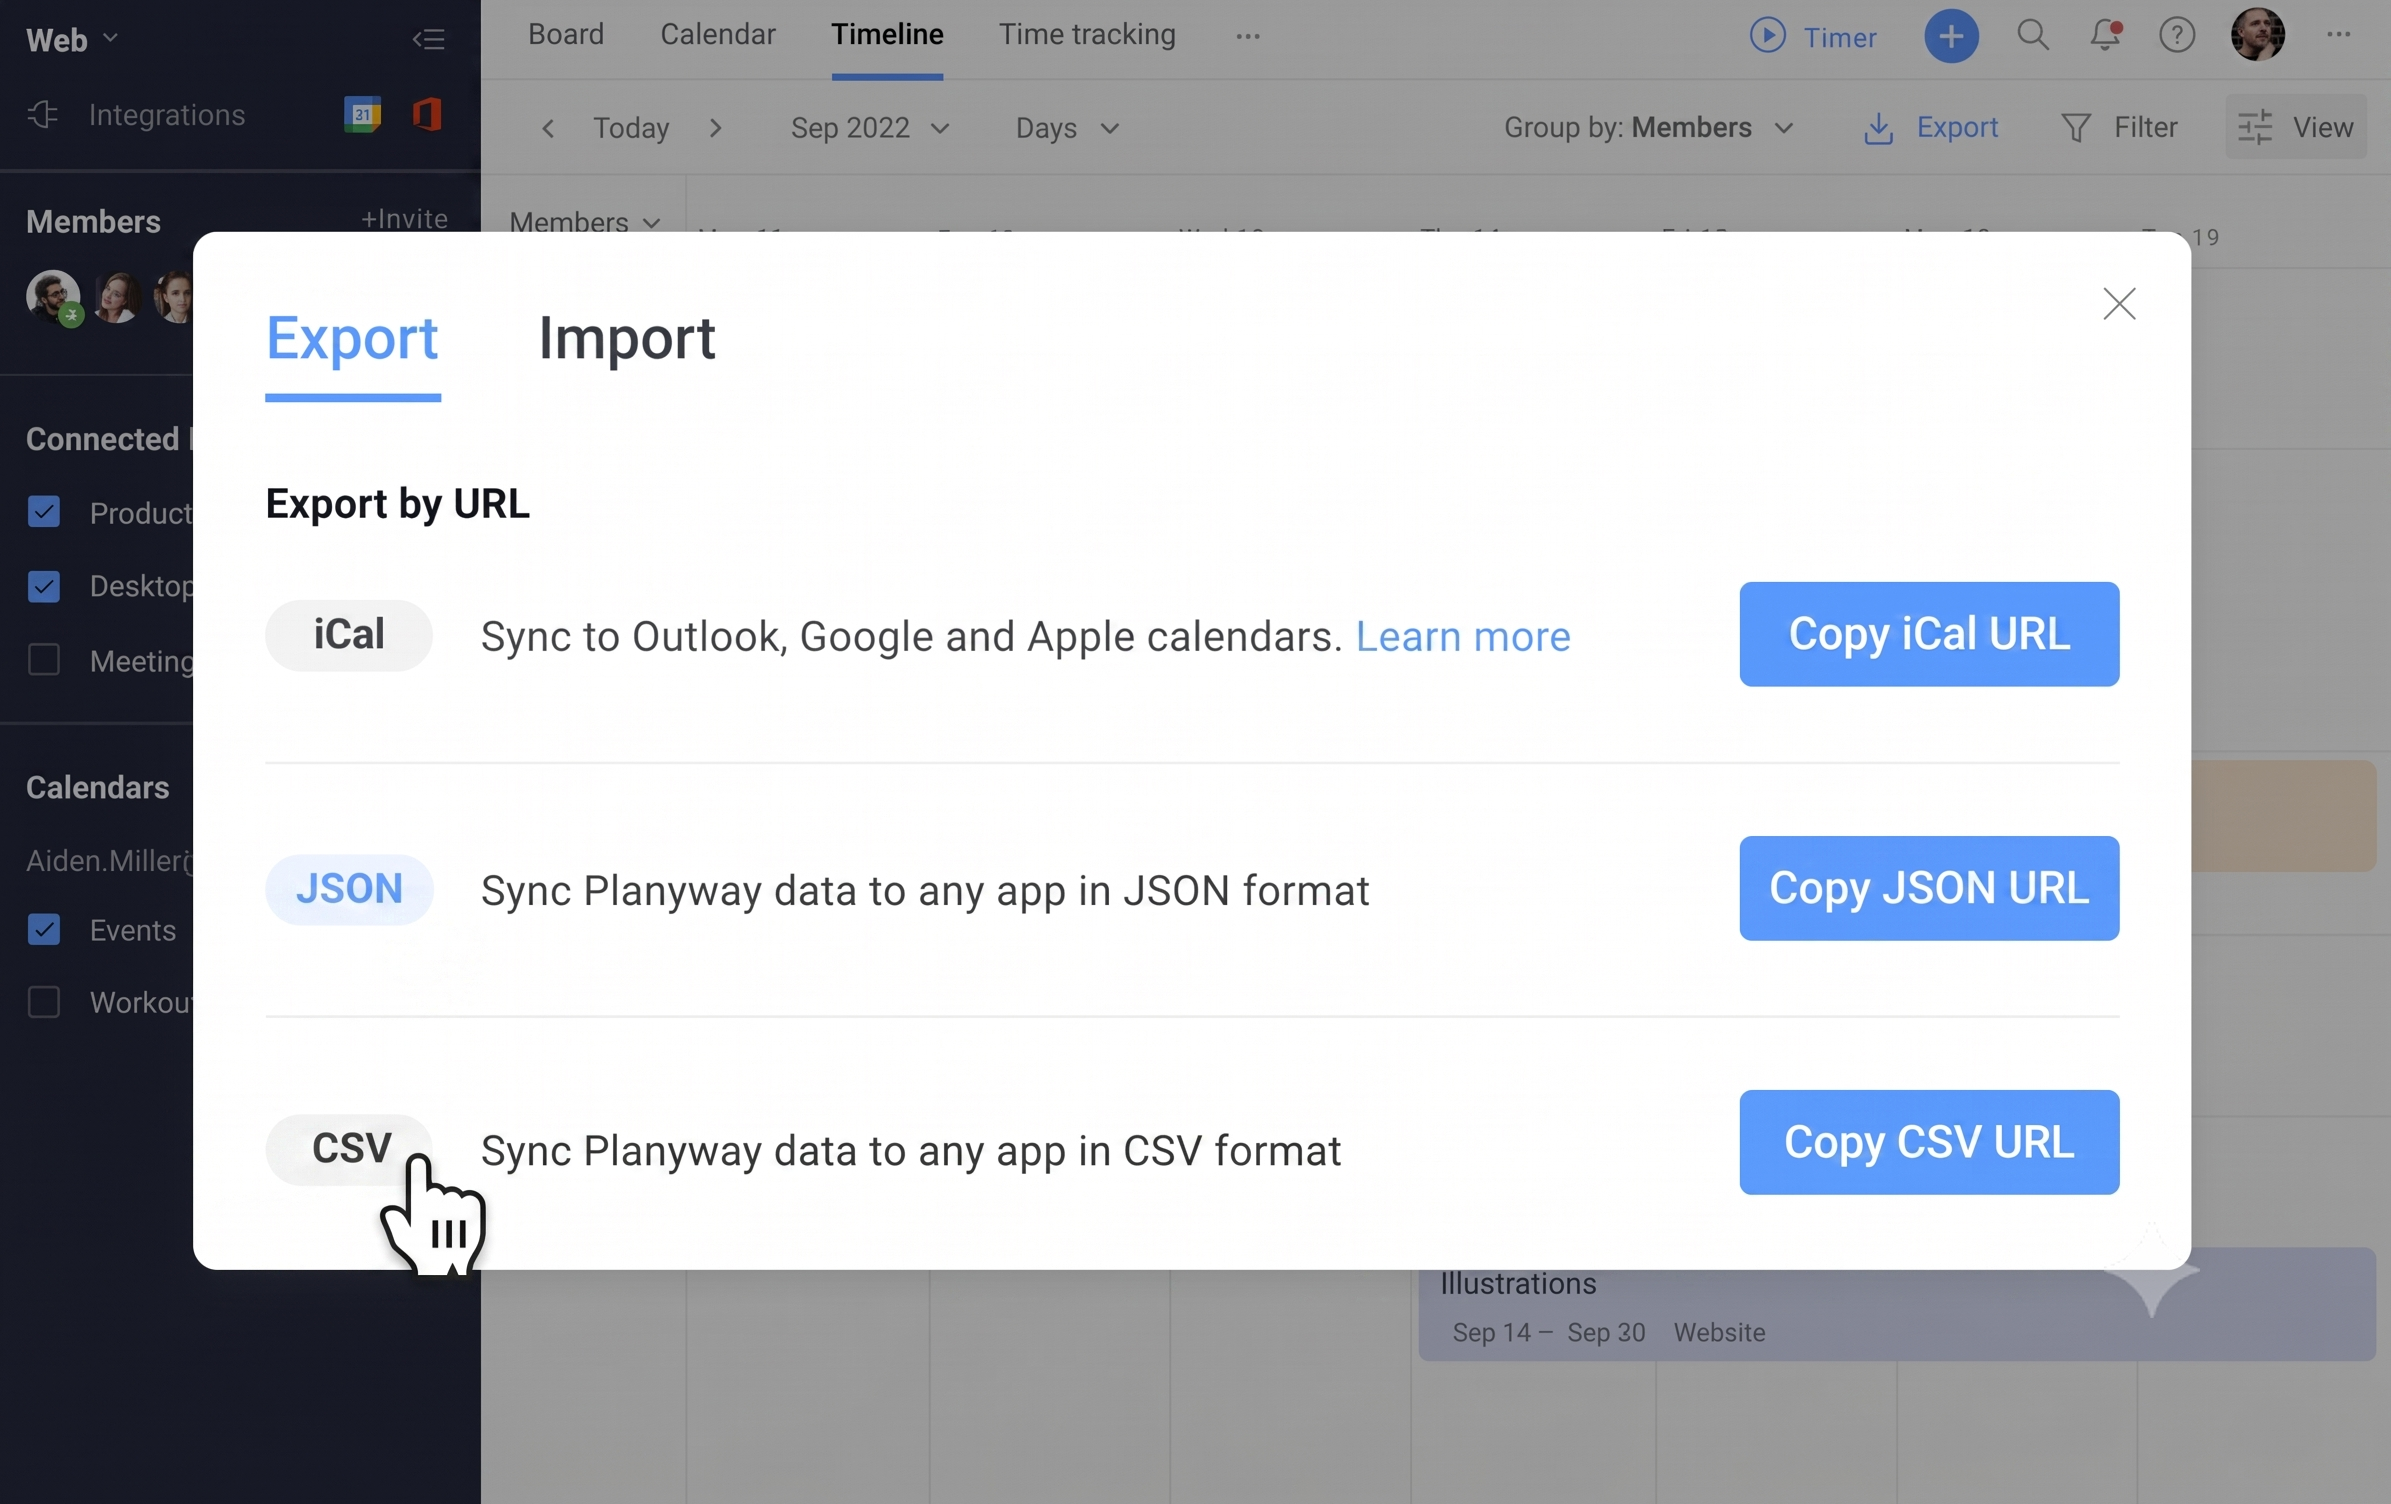Switch to the Import tab
Image resolution: width=2391 pixels, height=1504 pixels.
tap(627, 338)
